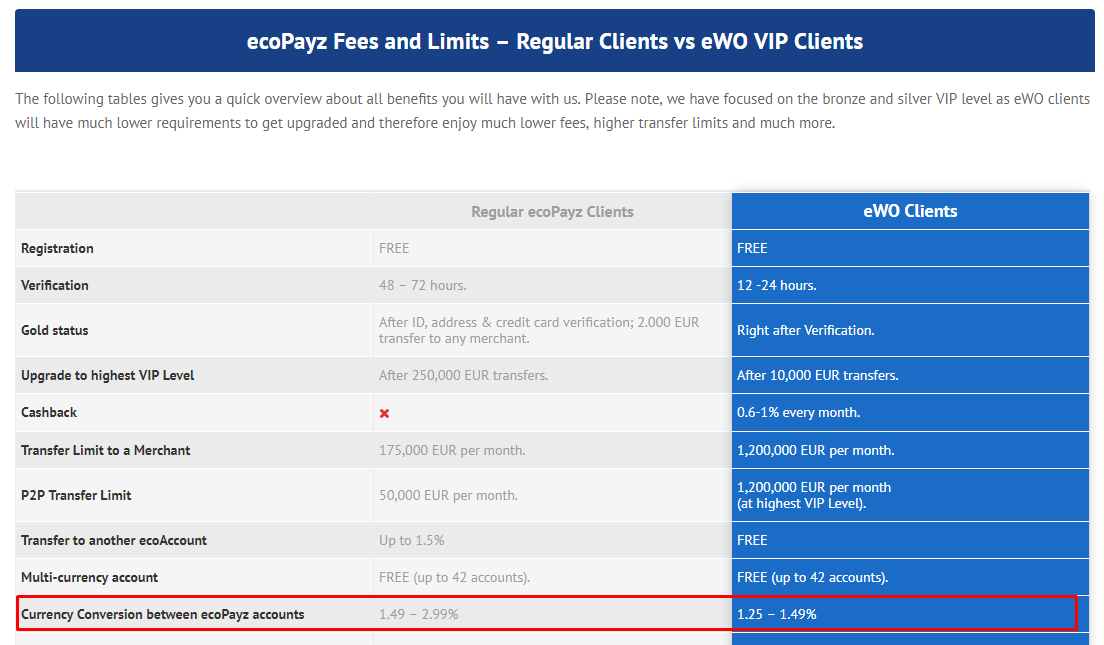Click the 'P2P Transfer Limit' label
Image resolution: width=1104 pixels, height=645 pixels.
coord(76,496)
